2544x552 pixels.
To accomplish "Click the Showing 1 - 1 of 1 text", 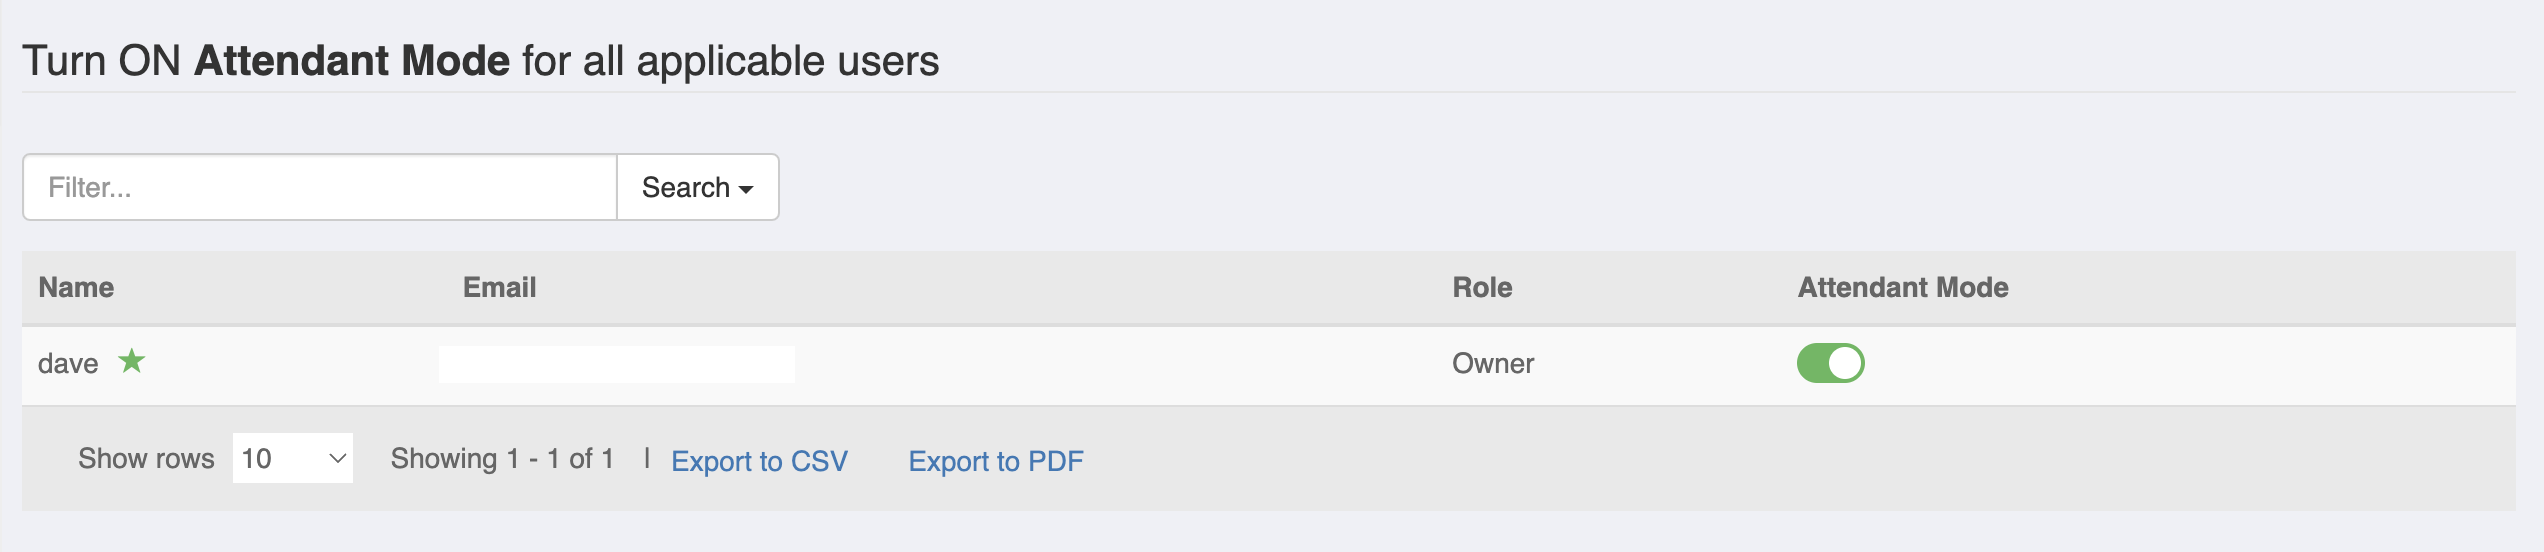I will pos(502,458).
